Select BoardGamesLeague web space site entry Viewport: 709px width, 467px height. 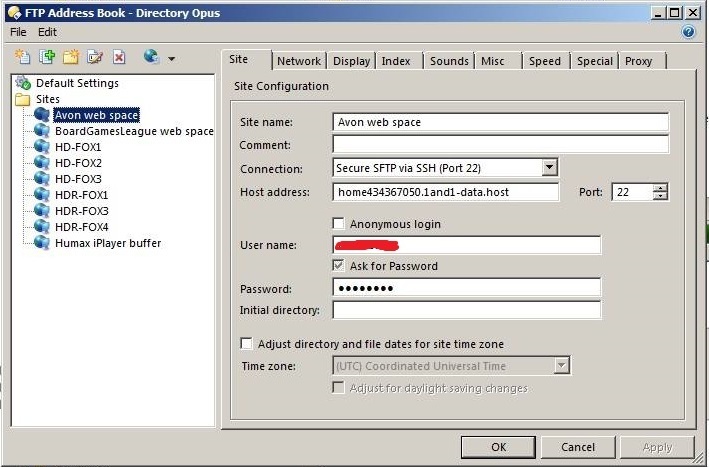[134, 131]
